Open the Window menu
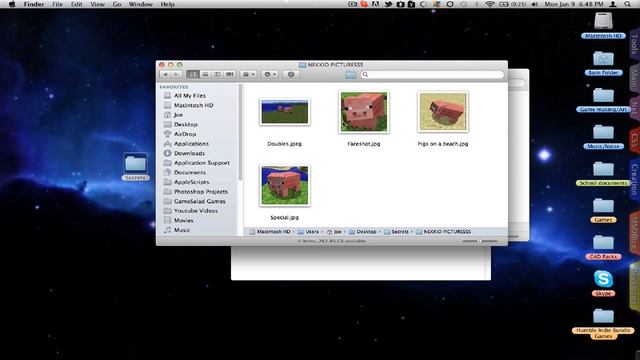 141,4
